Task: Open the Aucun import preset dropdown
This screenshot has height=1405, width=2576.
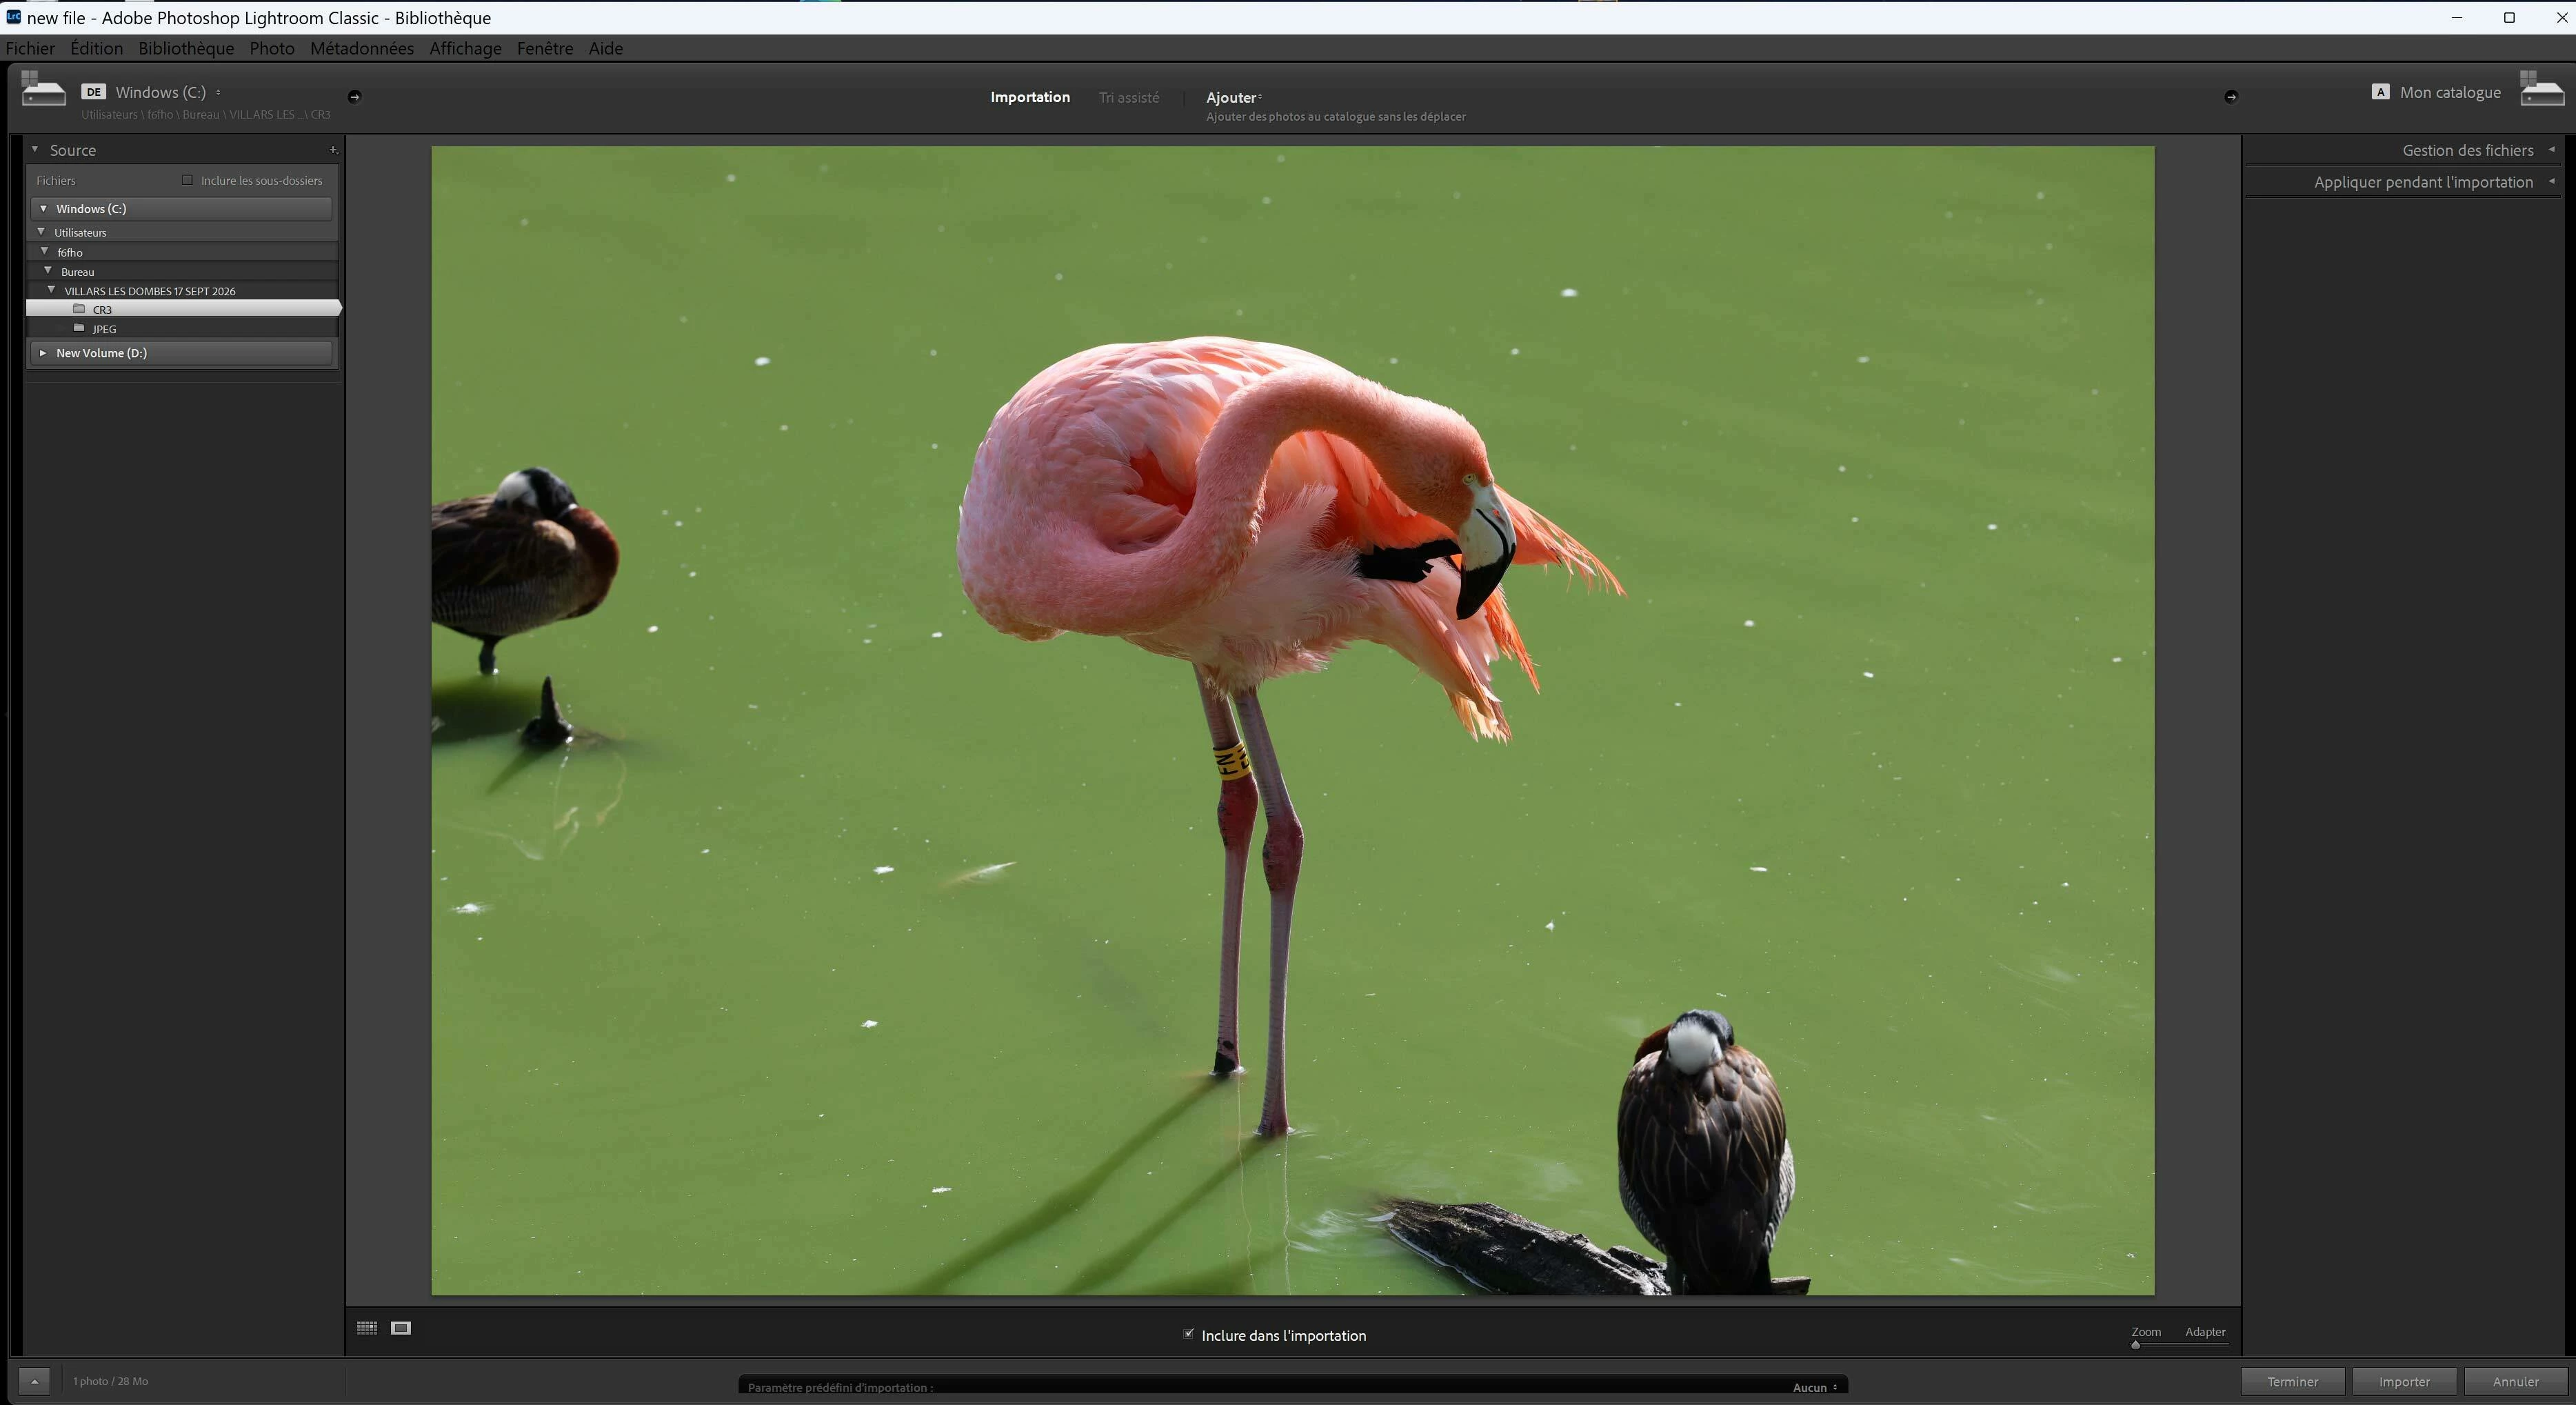Action: [x=1814, y=1387]
